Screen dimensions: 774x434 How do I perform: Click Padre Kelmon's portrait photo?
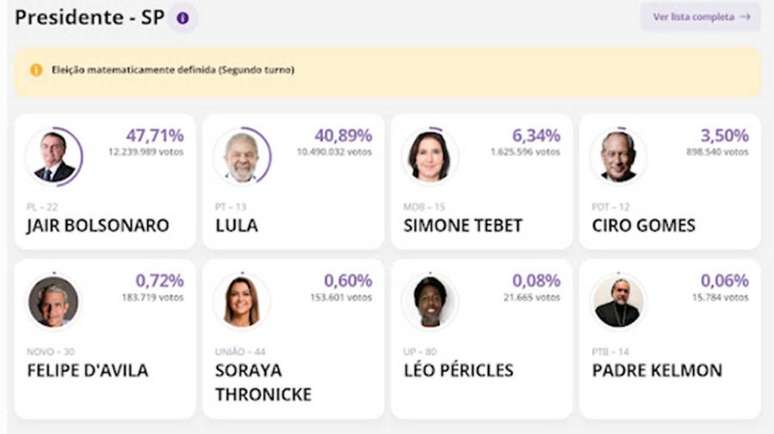tap(619, 302)
